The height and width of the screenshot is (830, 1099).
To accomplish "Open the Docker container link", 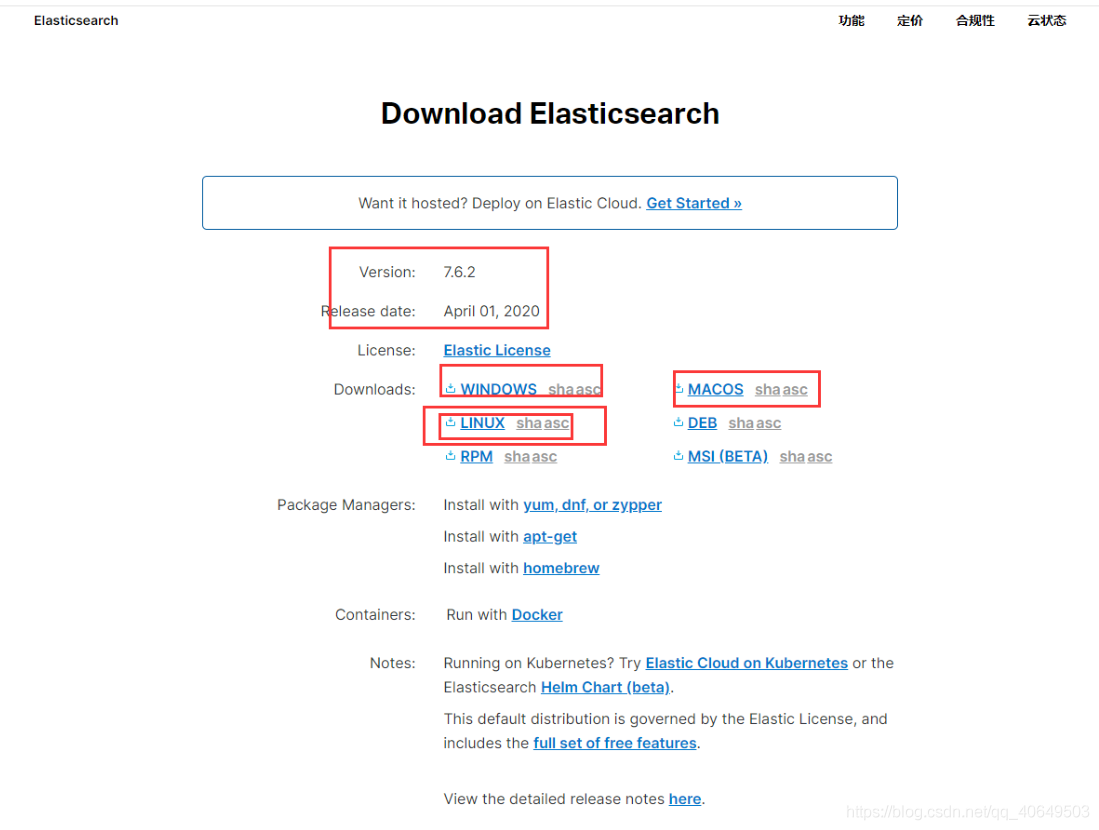I will pyautogui.click(x=537, y=615).
